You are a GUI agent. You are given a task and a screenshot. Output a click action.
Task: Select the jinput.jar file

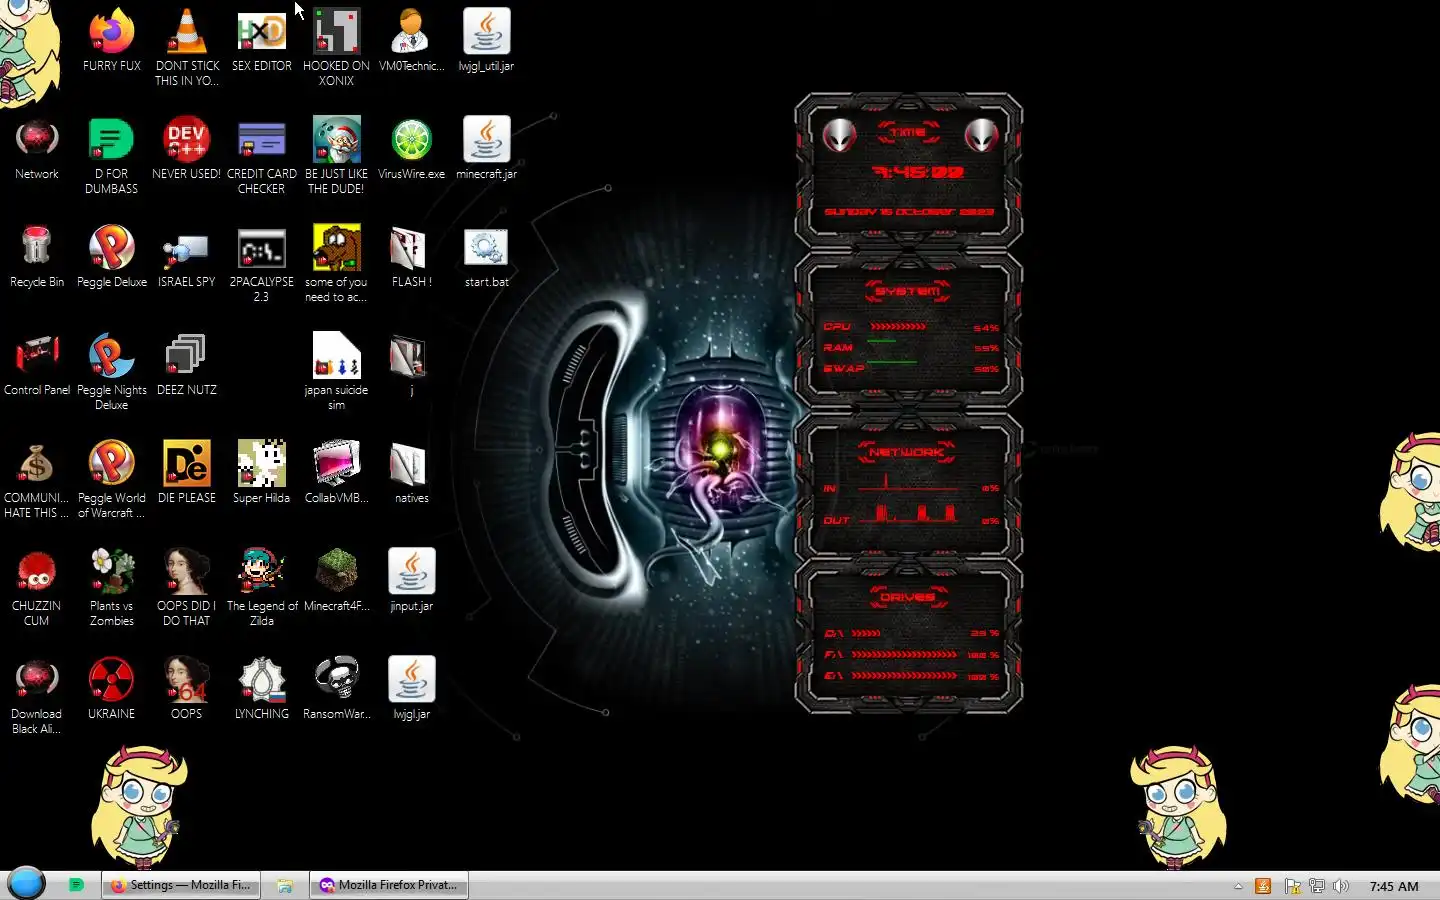pos(411,572)
